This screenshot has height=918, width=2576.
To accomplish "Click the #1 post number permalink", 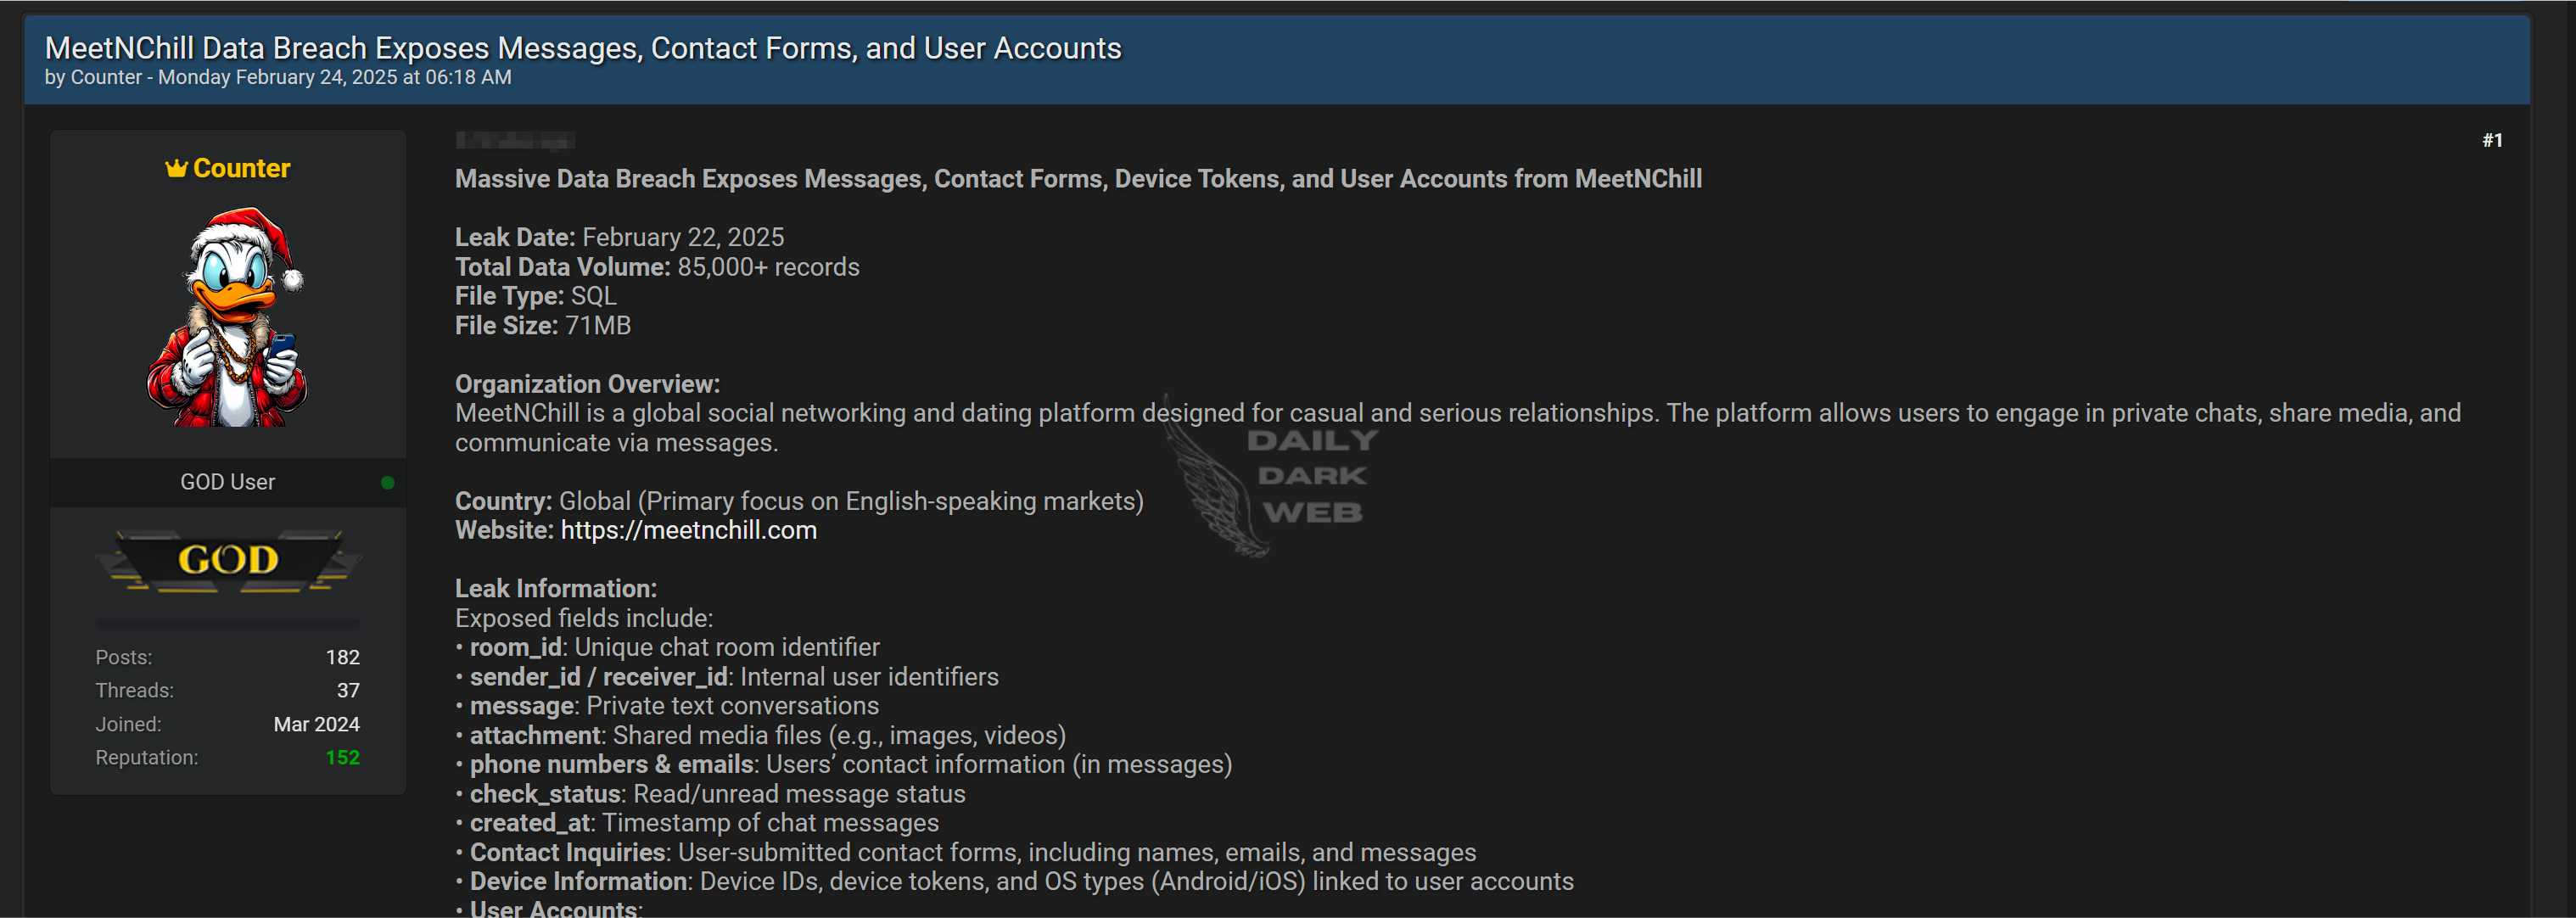I will [2492, 140].
